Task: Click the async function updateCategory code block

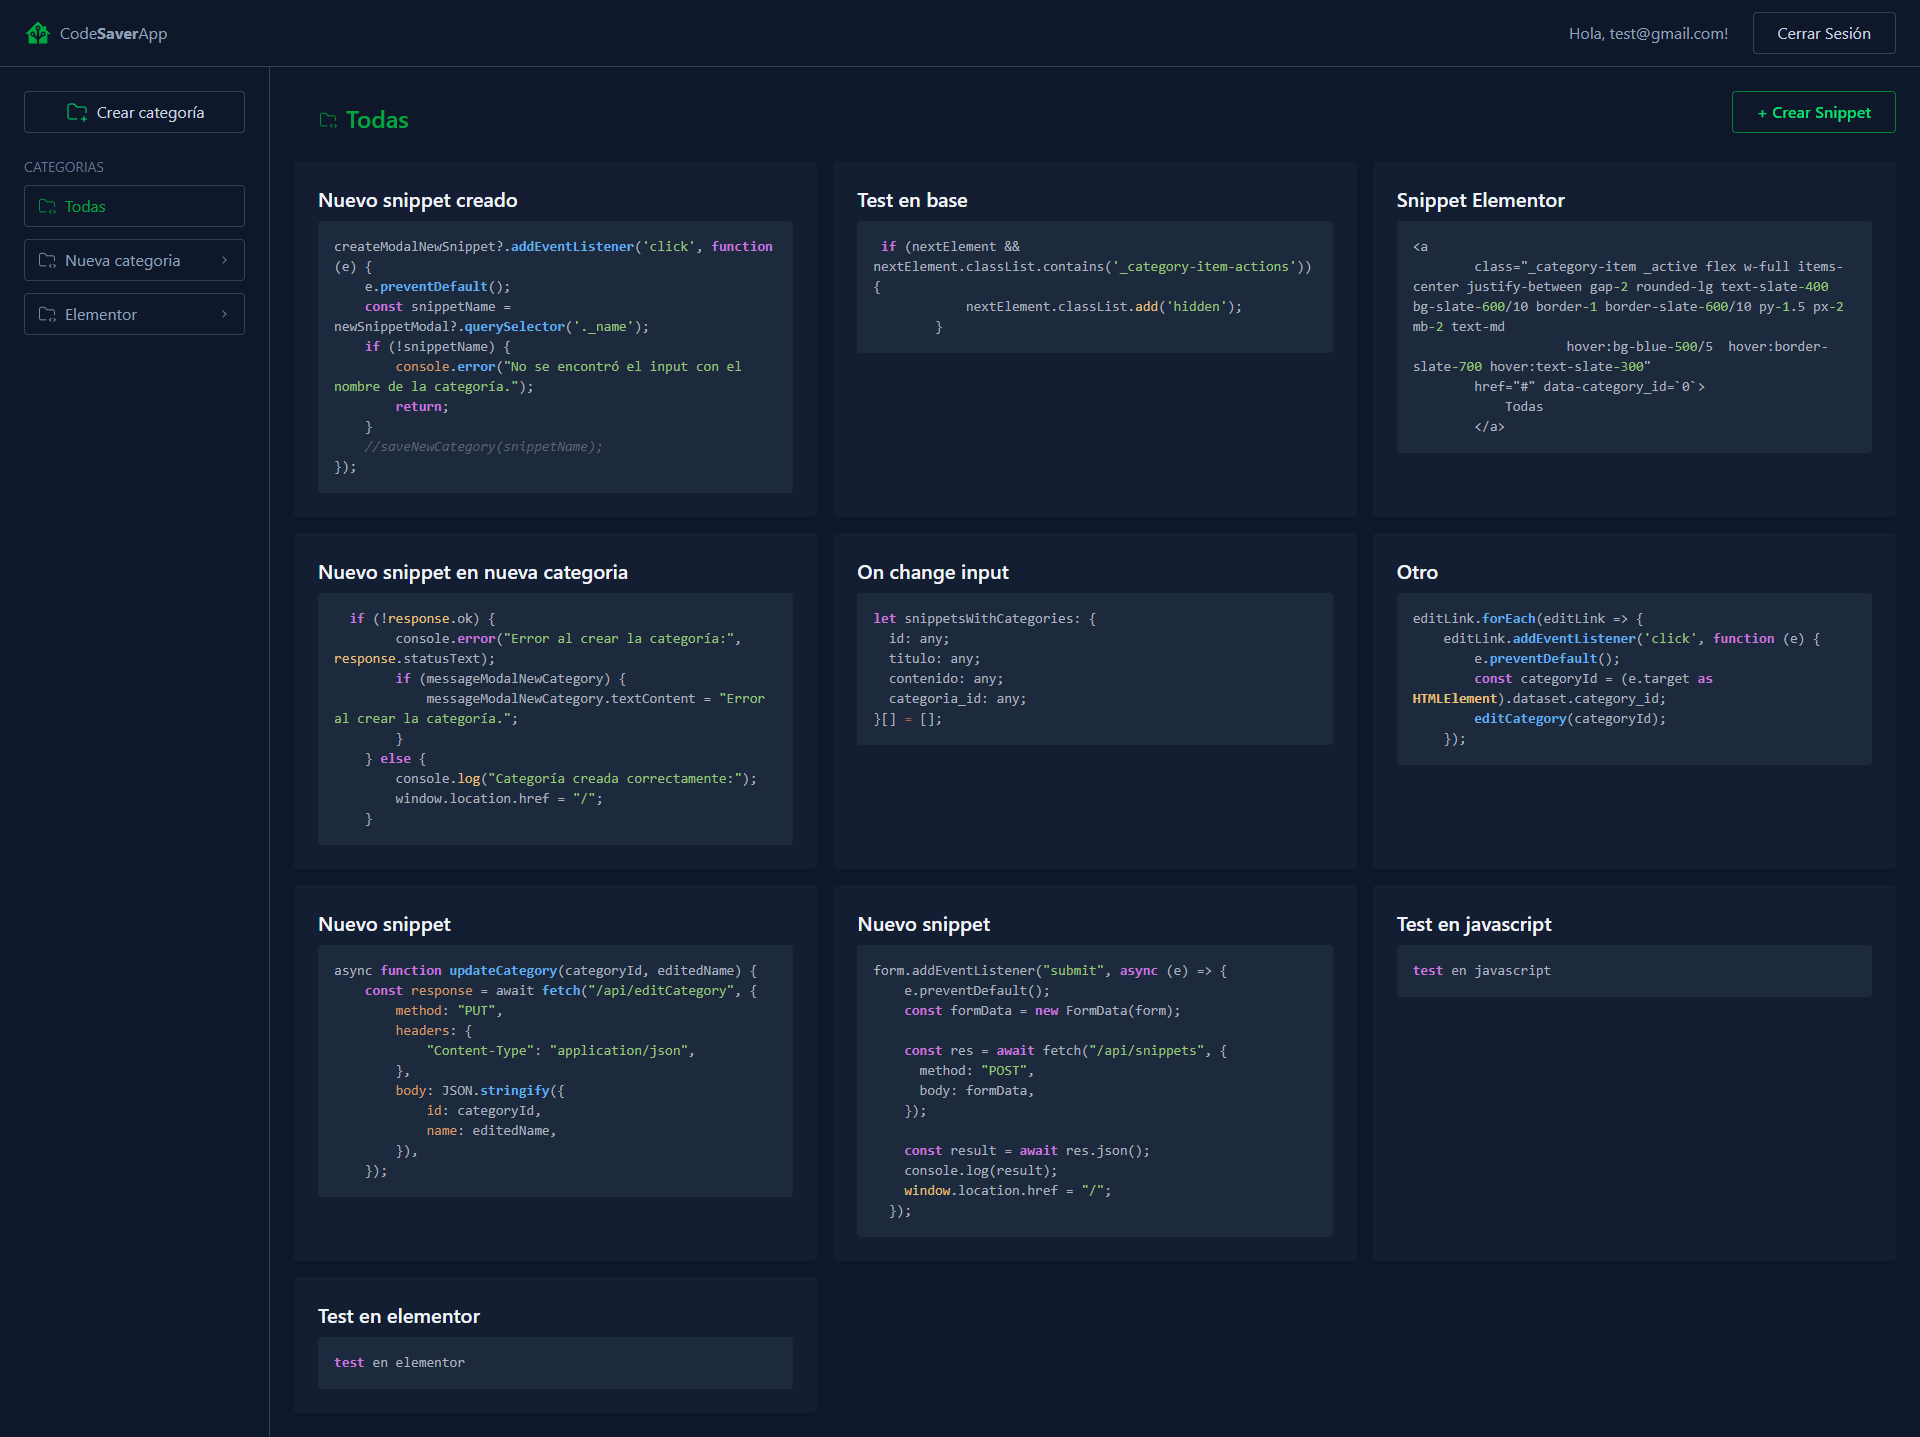Action: [x=555, y=1071]
